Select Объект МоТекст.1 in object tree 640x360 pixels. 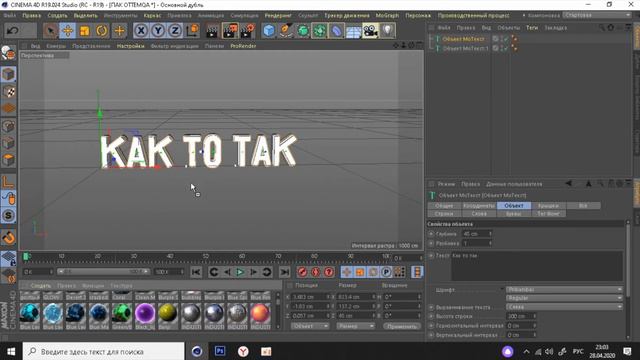point(465,48)
